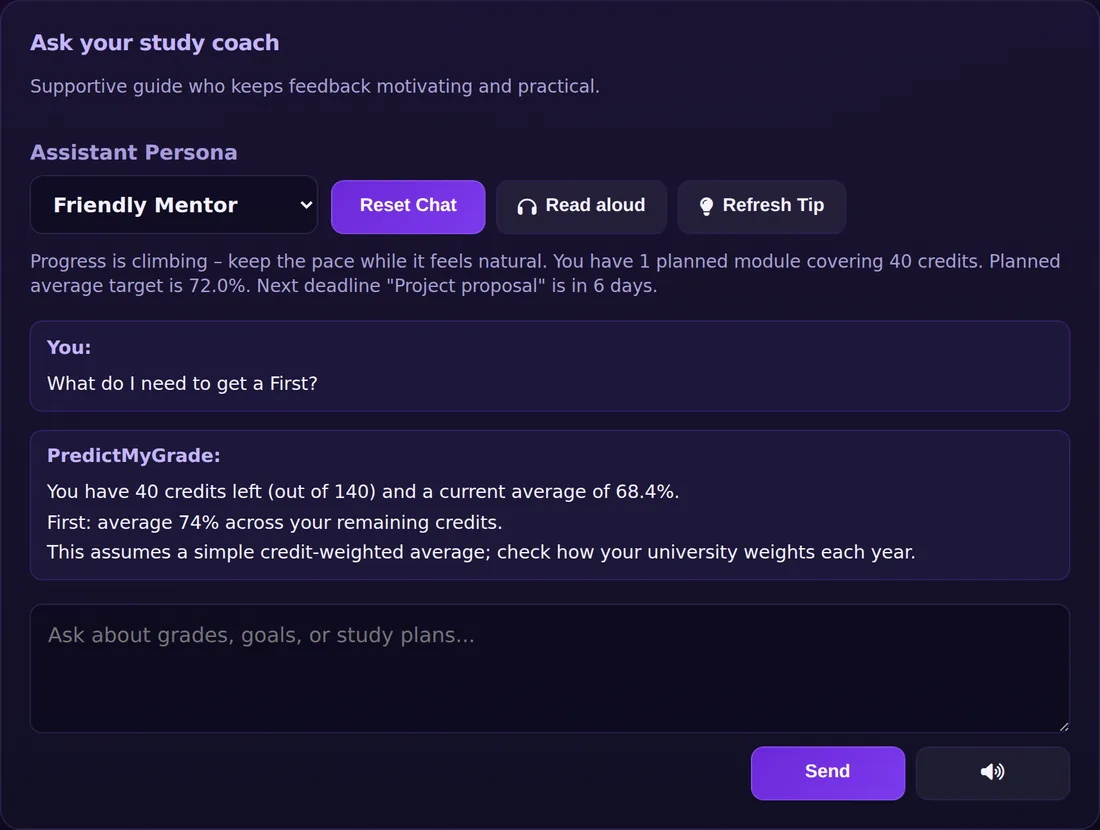Click the chevron arrow on the persona selector
This screenshot has width=1100, height=830.
pos(306,205)
